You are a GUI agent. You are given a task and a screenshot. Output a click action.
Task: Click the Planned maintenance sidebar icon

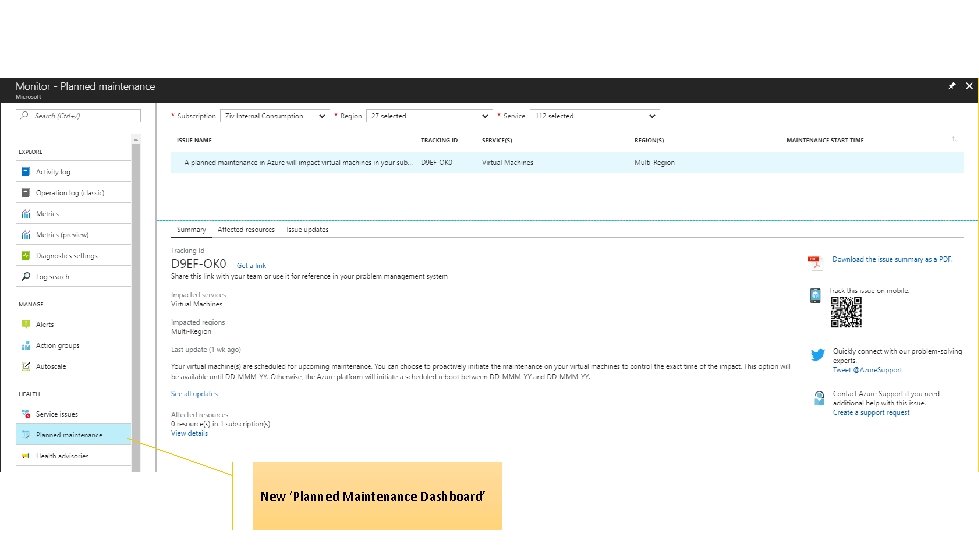point(26,434)
